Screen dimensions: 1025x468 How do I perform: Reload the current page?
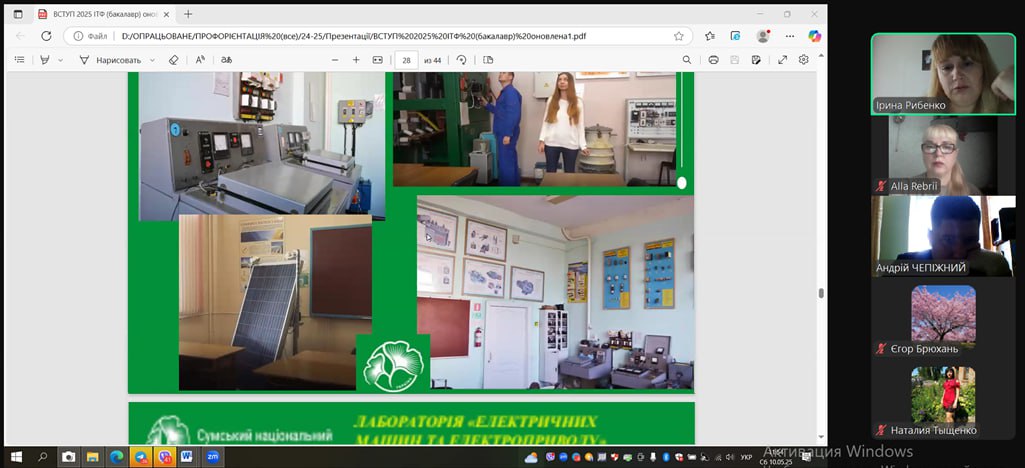pyautogui.click(x=46, y=36)
